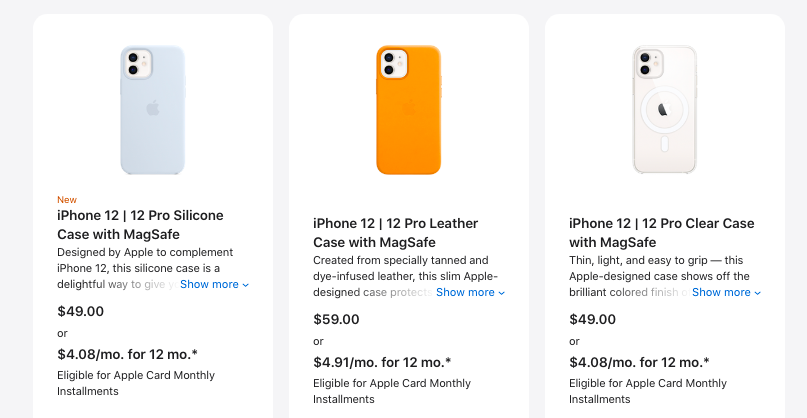Click the chevron beside Leather Case Show more
This screenshot has height=418, width=807.
coord(502,293)
